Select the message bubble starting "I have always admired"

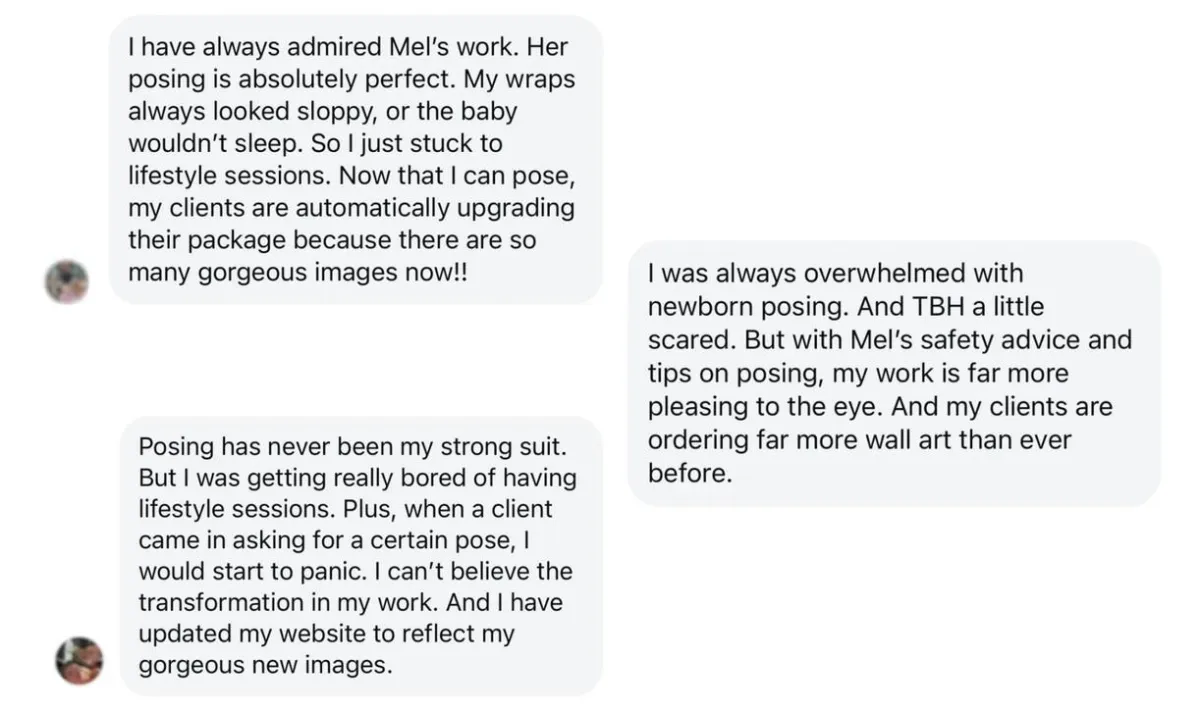tap(355, 160)
